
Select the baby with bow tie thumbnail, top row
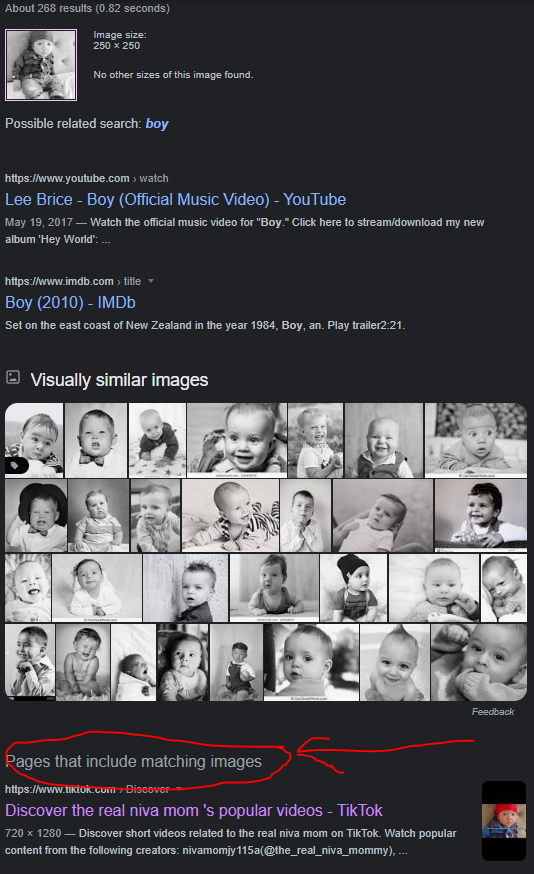tap(95, 440)
